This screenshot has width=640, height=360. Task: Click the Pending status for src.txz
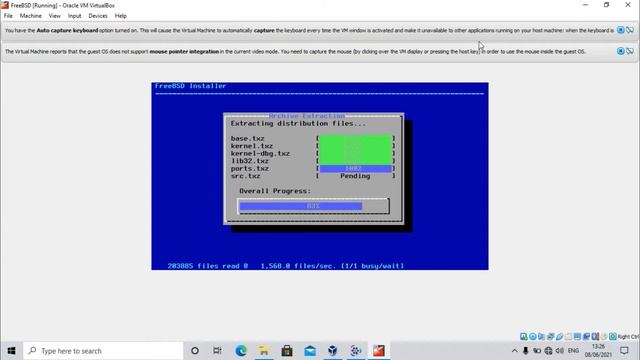pos(355,176)
